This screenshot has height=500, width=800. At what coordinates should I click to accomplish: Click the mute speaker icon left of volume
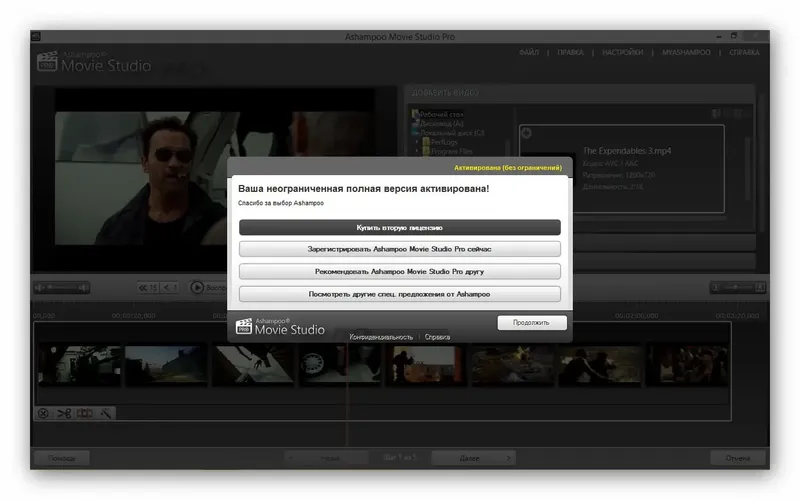39,288
